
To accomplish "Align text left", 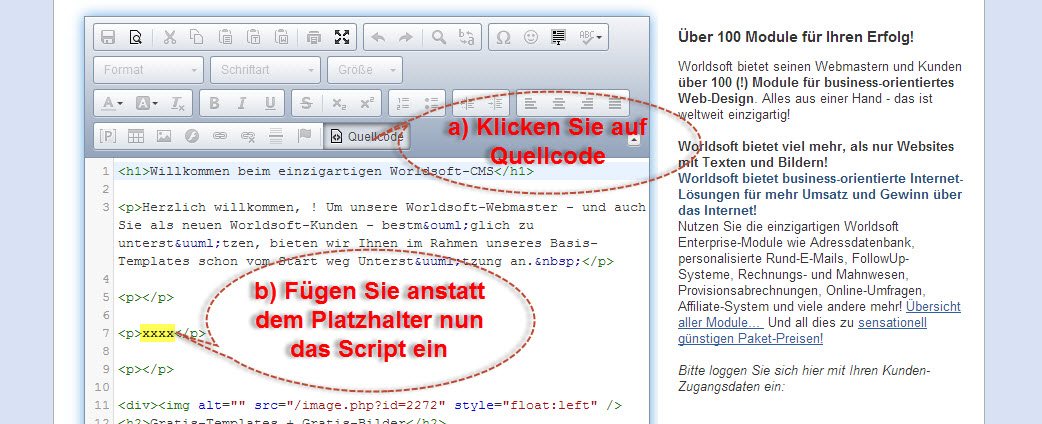I will pos(530,103).
